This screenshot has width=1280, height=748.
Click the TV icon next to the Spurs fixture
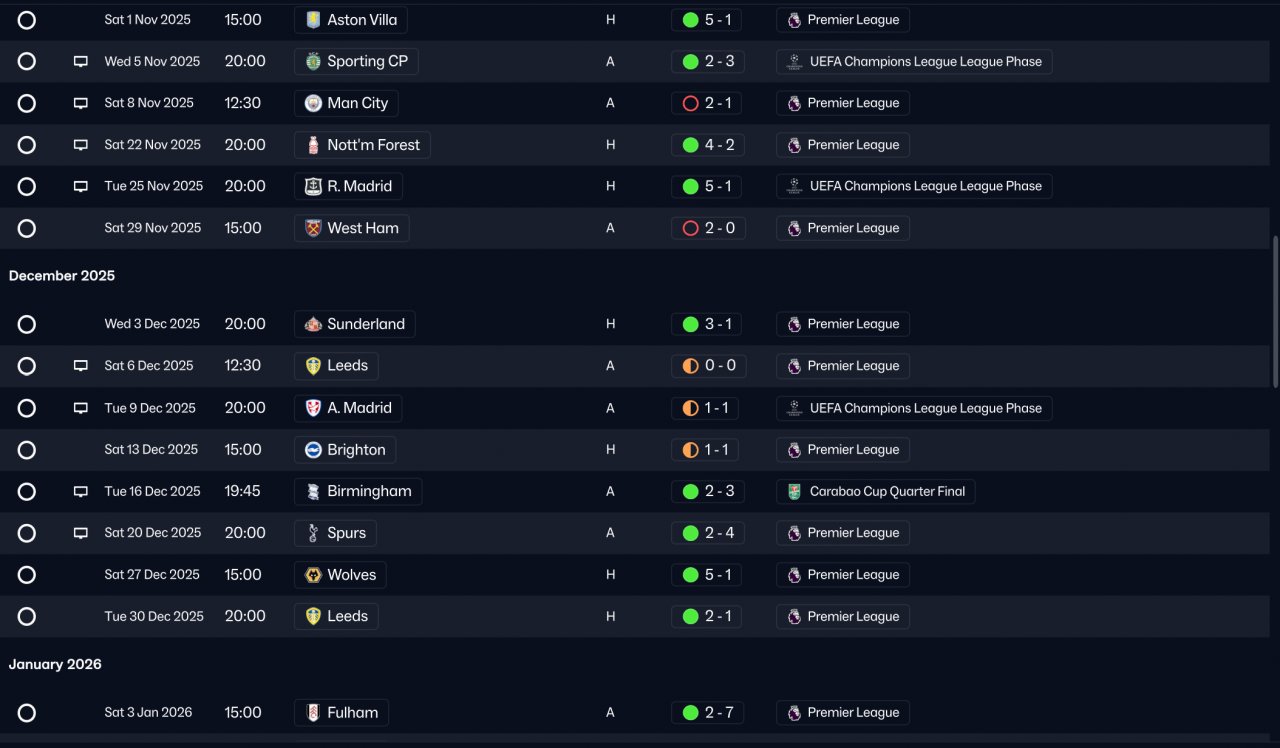point(81,533)
